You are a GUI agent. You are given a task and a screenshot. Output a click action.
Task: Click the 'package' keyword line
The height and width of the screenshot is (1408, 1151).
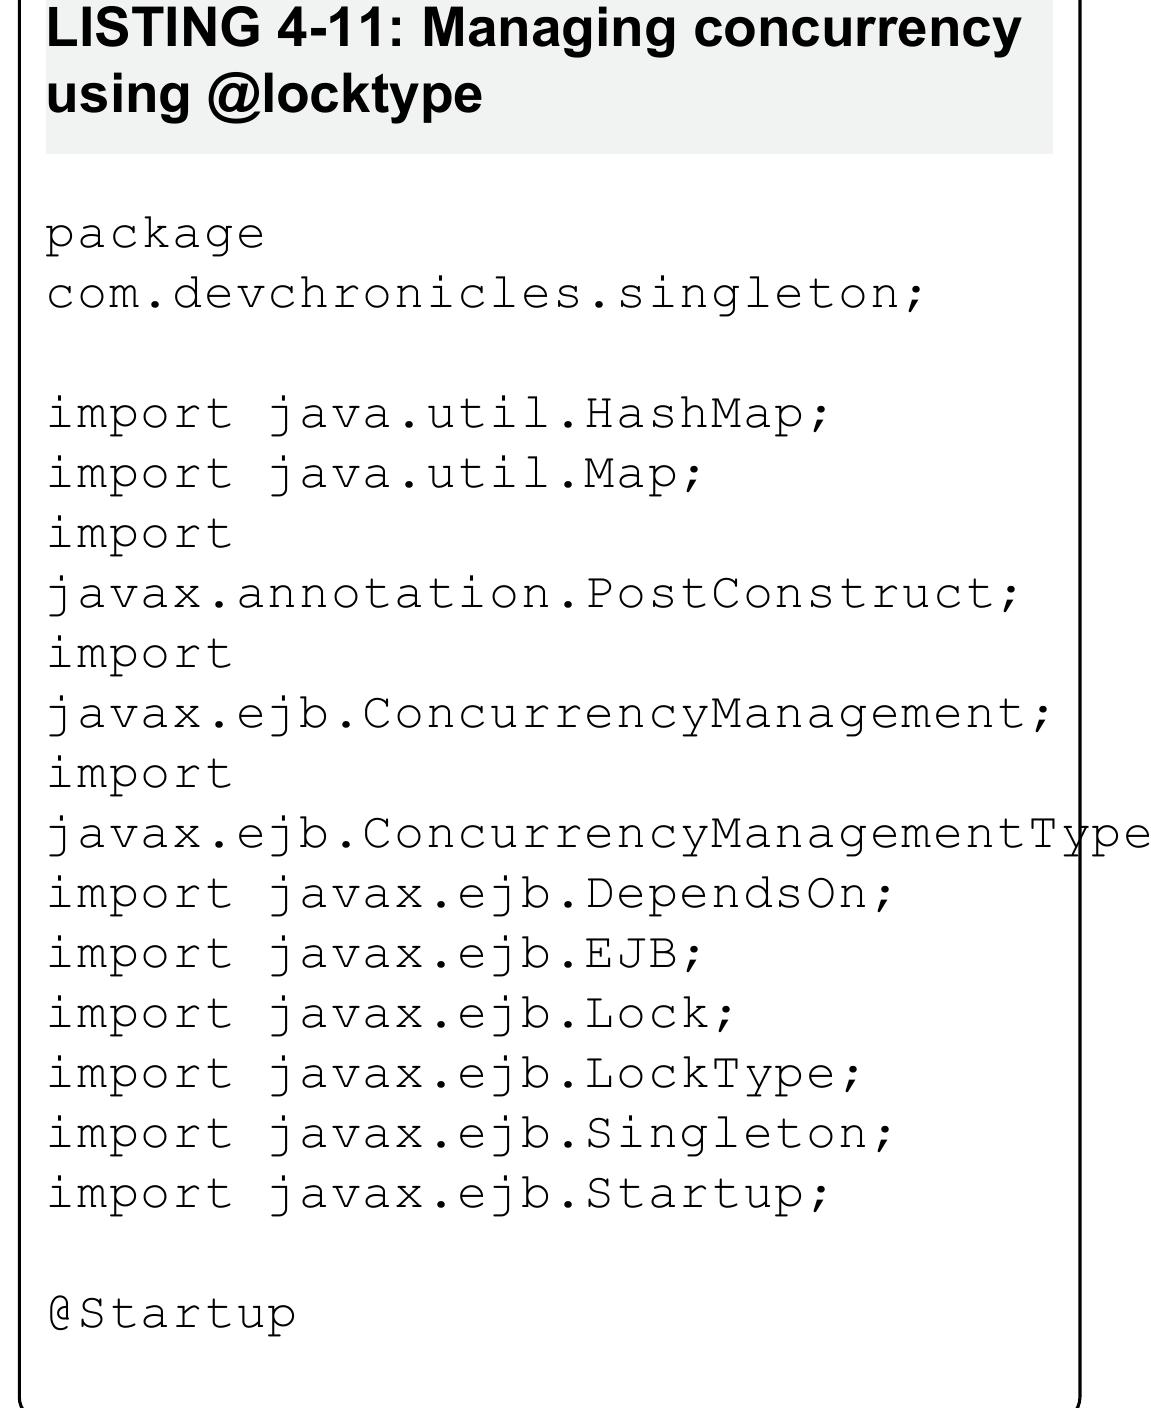point(156,236)
